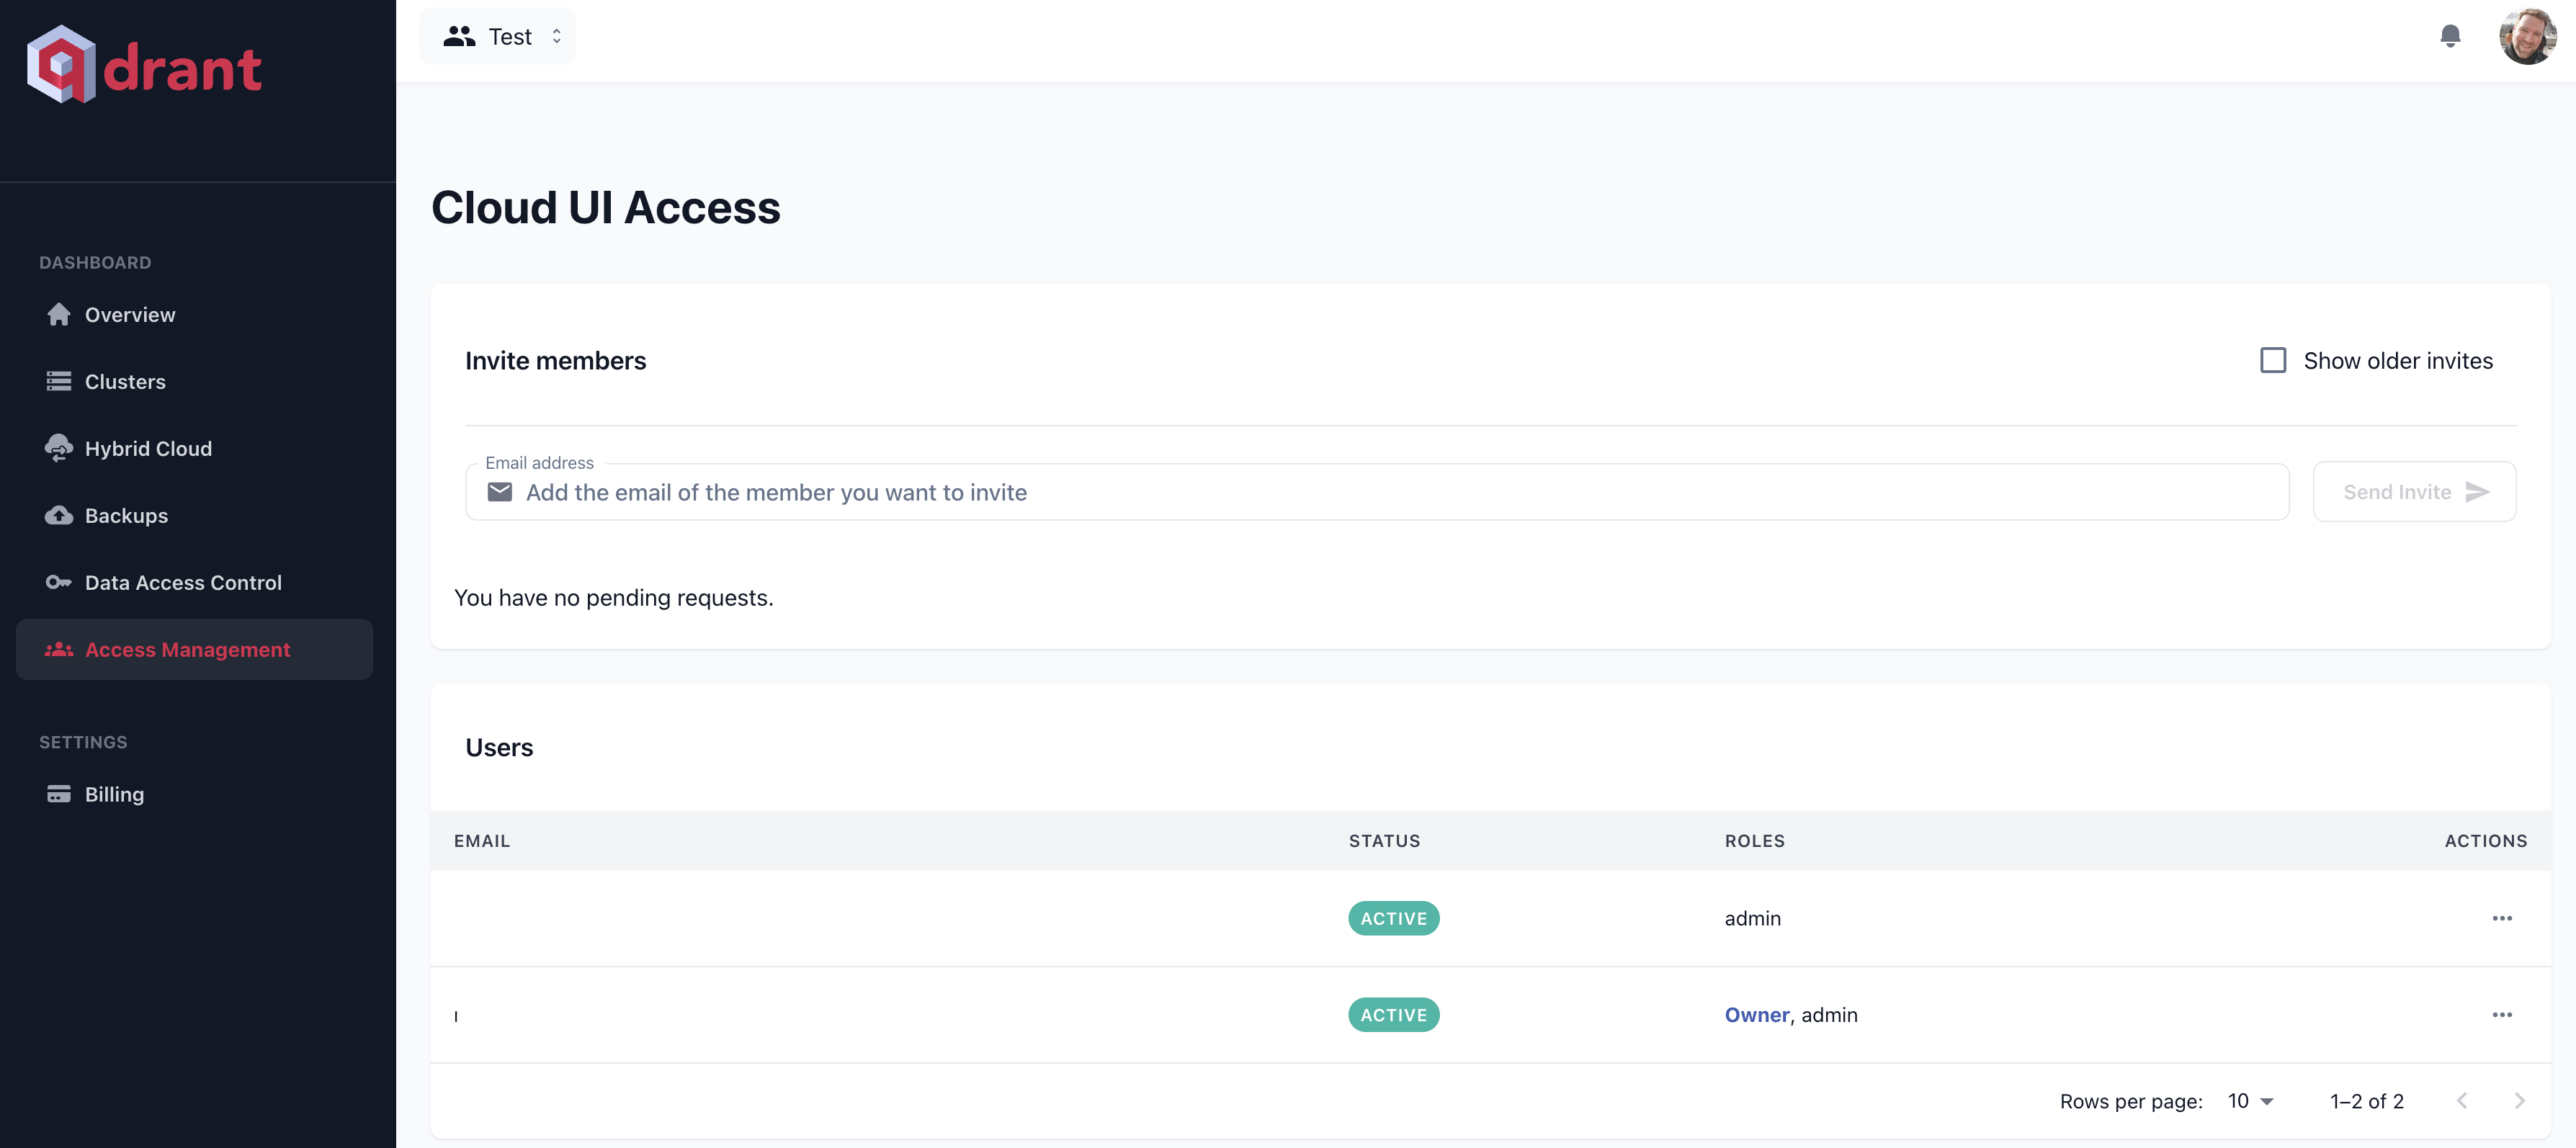Click the Owner role link

point(1756,1015)
